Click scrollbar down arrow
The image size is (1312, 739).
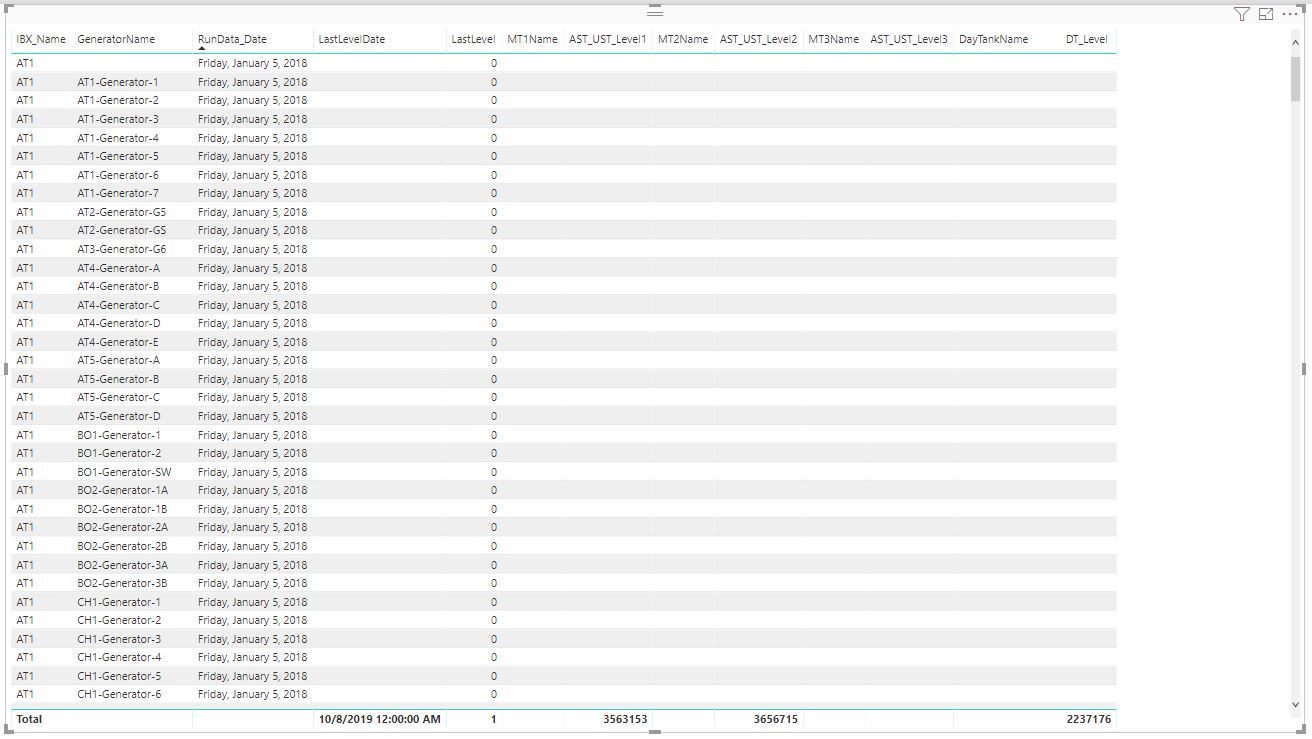(1296, 704)
